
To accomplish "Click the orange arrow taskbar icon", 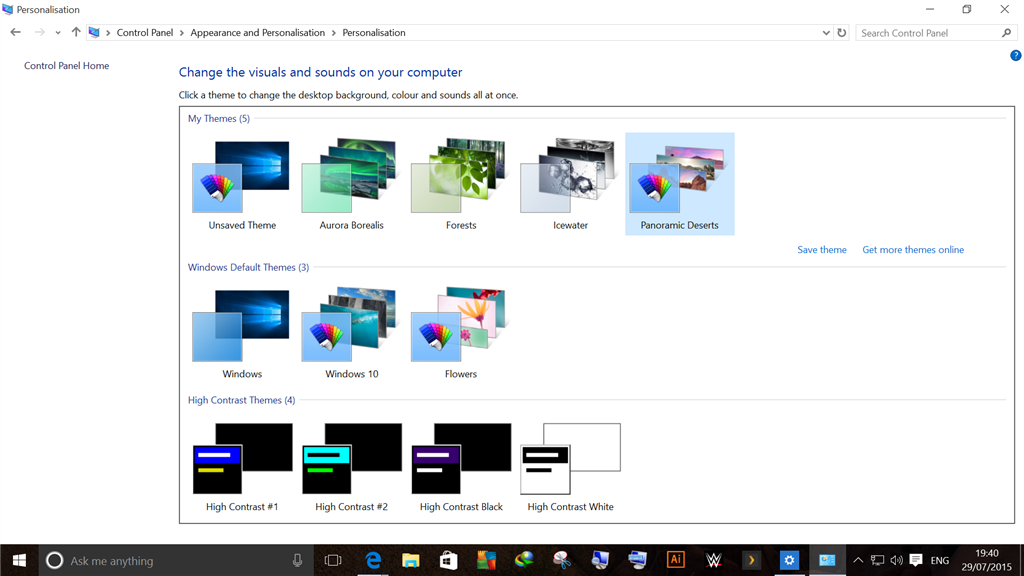I will (751, 560).
